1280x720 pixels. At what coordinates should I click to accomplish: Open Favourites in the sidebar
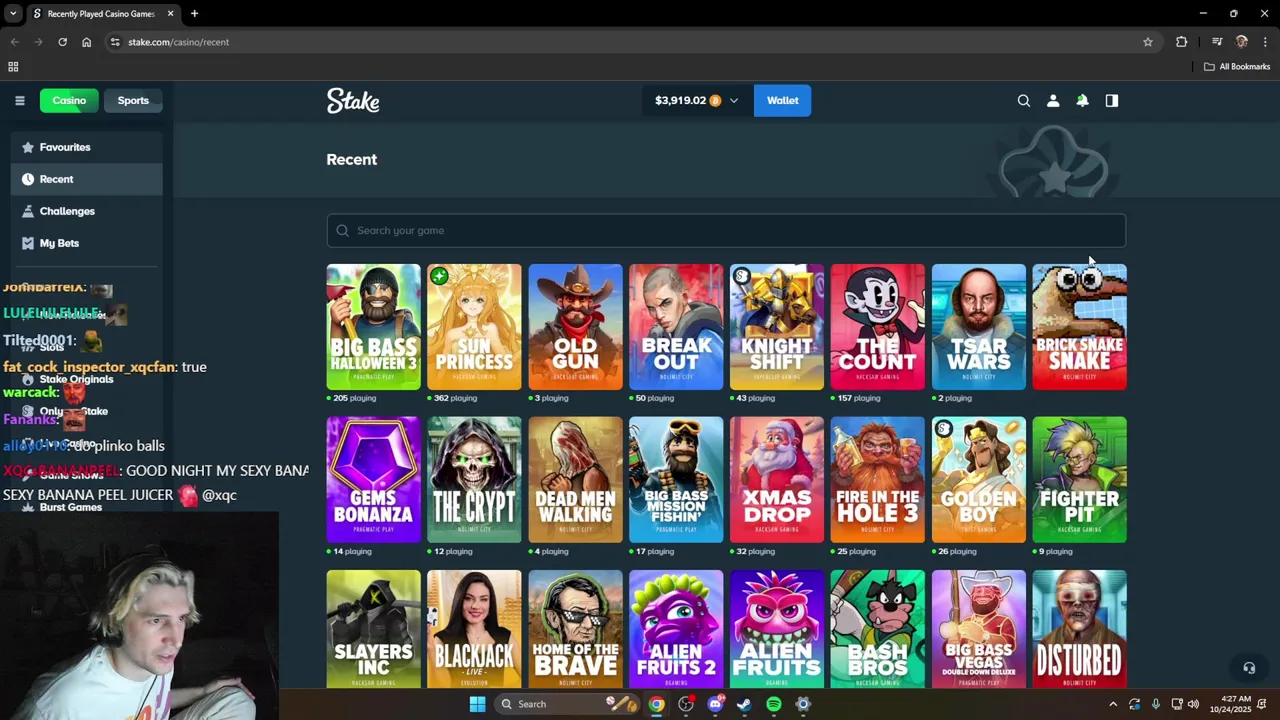tap(87, 147)
